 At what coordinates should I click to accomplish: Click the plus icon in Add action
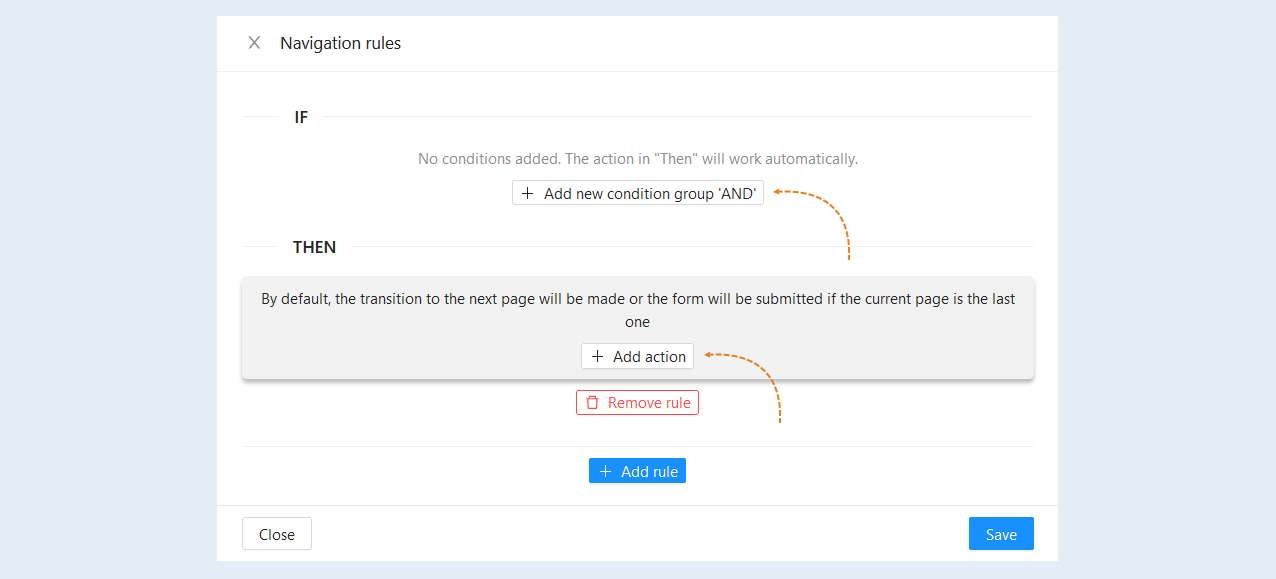[x=597, y=357]
